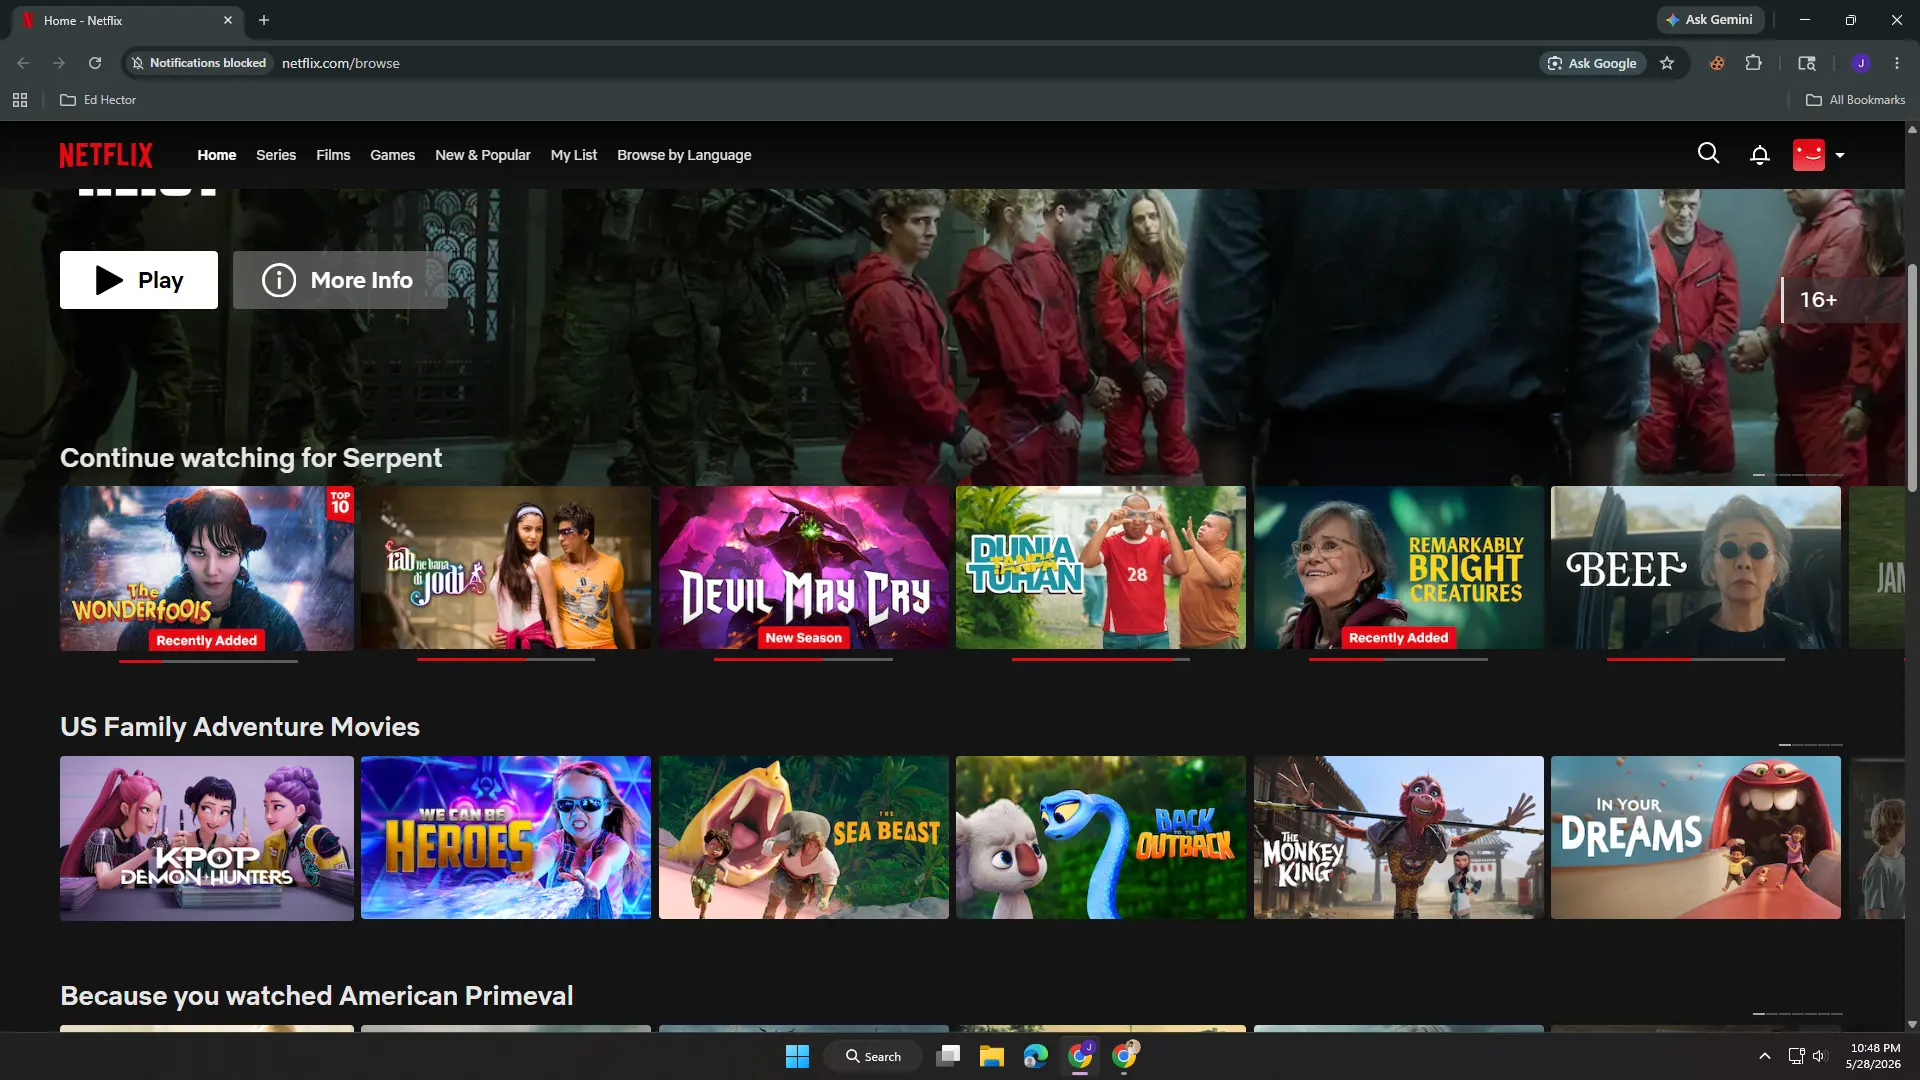Viewport: 1920px width, 1080px height.
Task: Click Ask Gemini button
Action: click(x=1709, y=20)
